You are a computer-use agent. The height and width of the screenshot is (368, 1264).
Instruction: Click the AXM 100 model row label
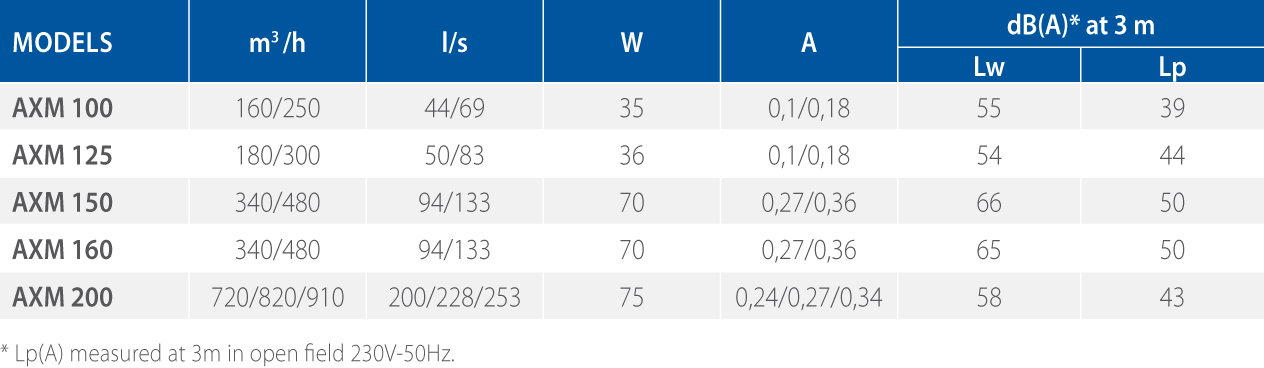click(62, 108)
